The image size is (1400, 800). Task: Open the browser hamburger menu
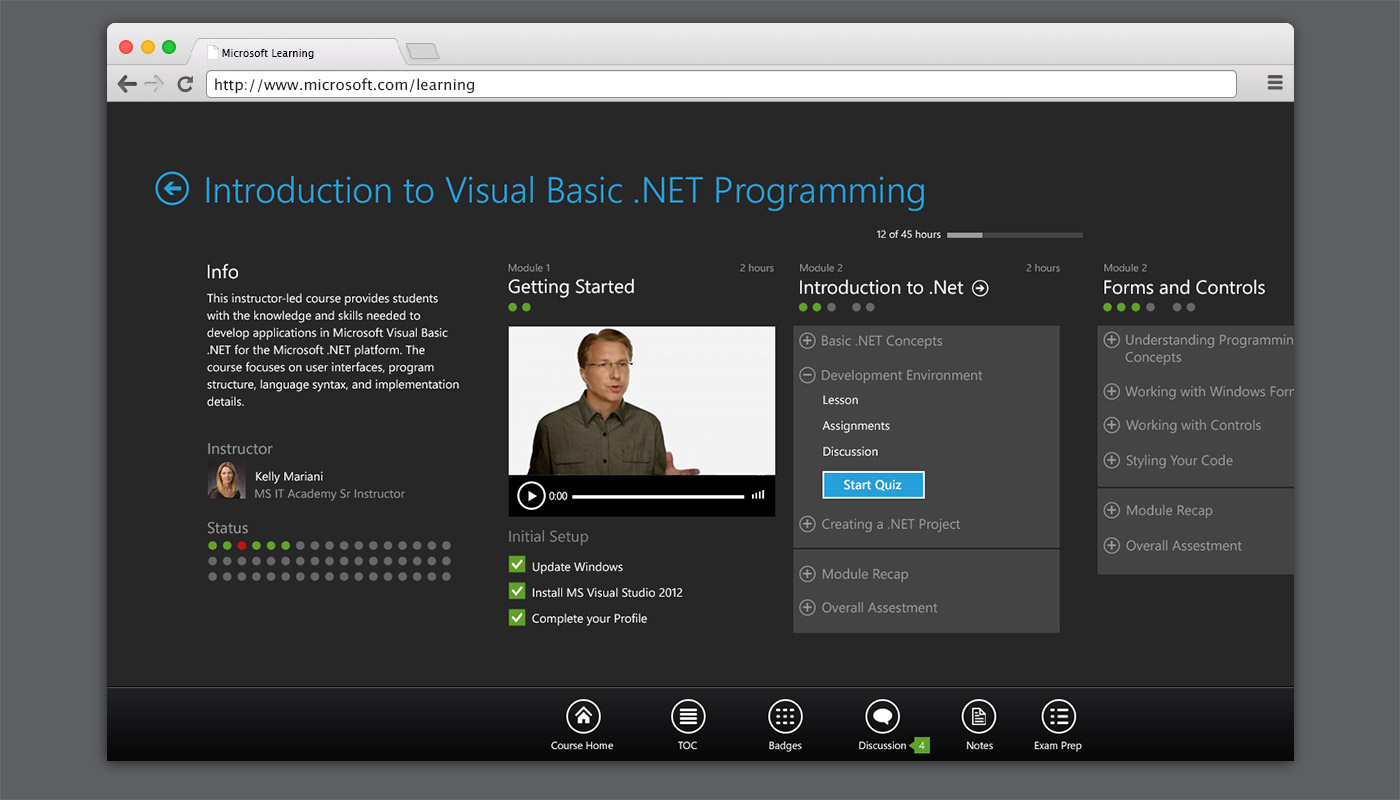[x=1275, y=83]
